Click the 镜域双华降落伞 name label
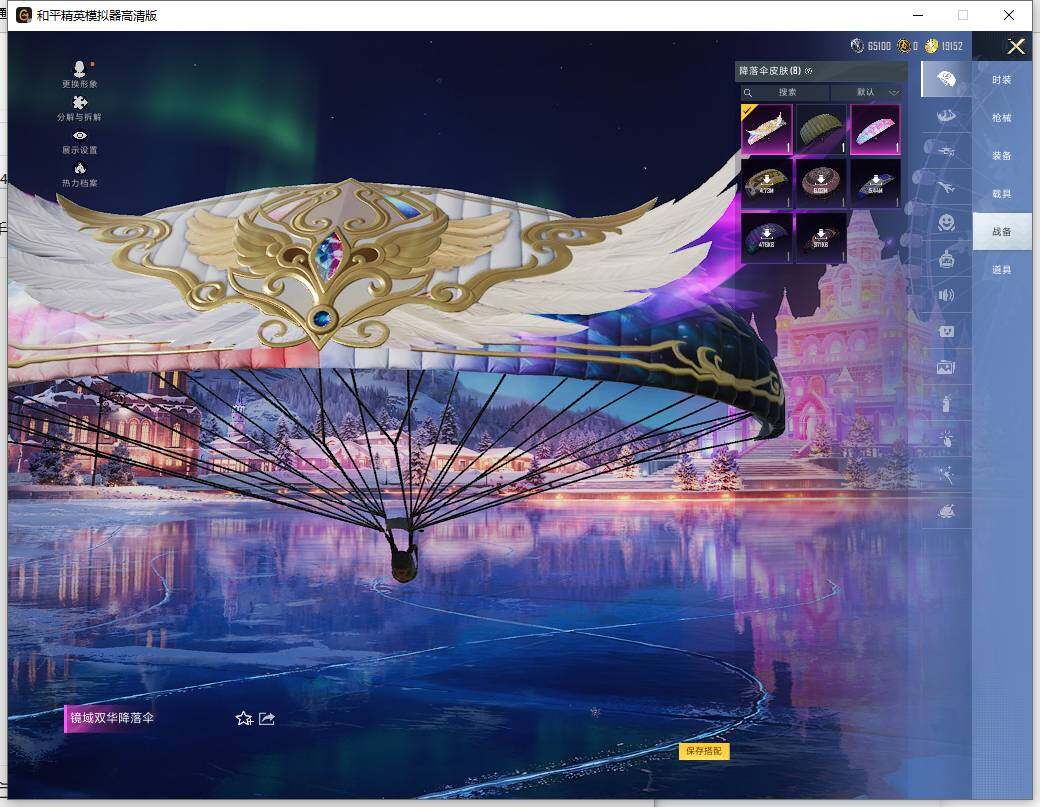 pyautogui.click(x=111, y=718)
